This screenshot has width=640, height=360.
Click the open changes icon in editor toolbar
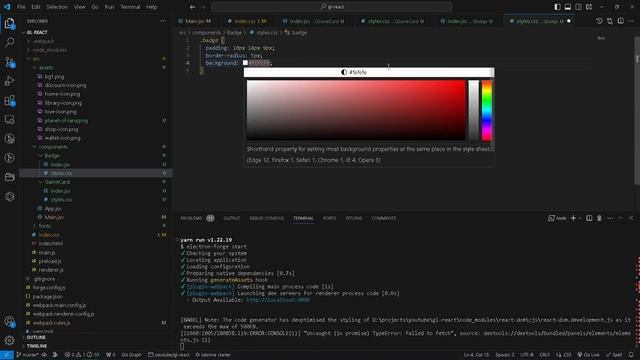pos(610,21)
